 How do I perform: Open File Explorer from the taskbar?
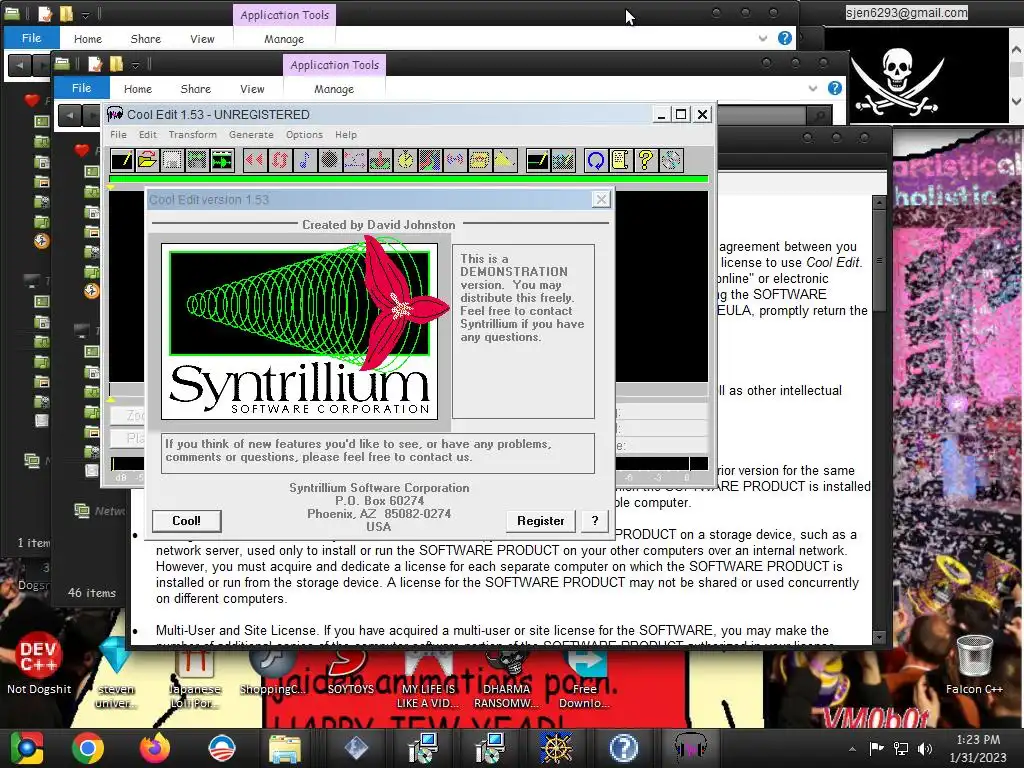tap(285, 748)
